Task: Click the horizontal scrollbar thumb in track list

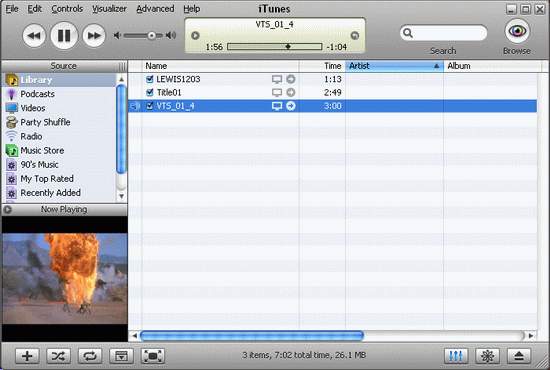Action: point(252,336)
